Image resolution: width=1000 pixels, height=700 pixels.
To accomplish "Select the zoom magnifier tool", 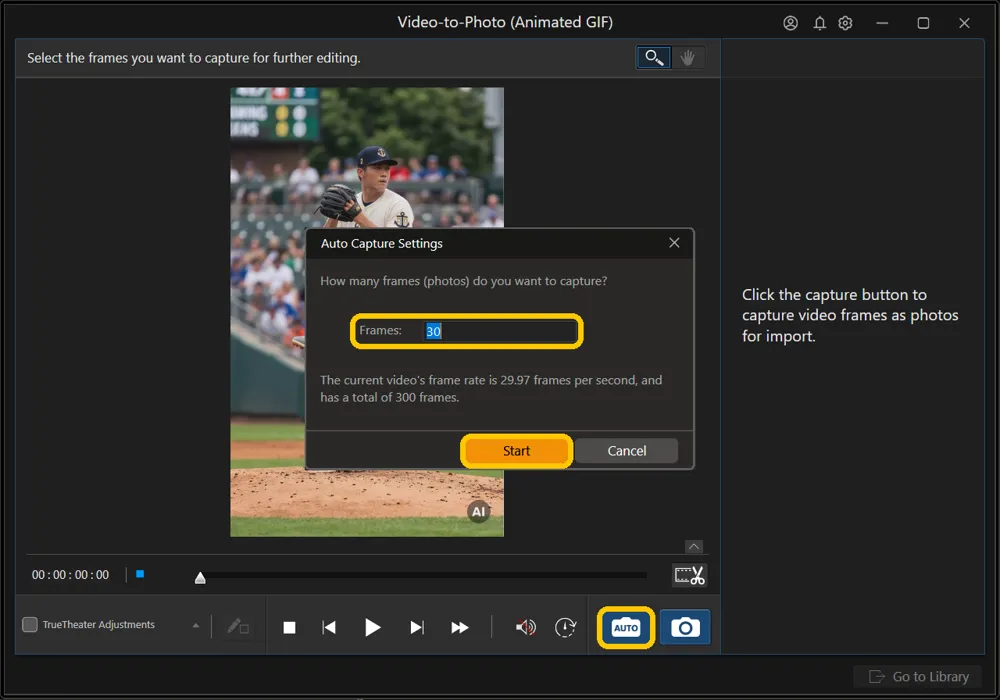I will (654, 57).
